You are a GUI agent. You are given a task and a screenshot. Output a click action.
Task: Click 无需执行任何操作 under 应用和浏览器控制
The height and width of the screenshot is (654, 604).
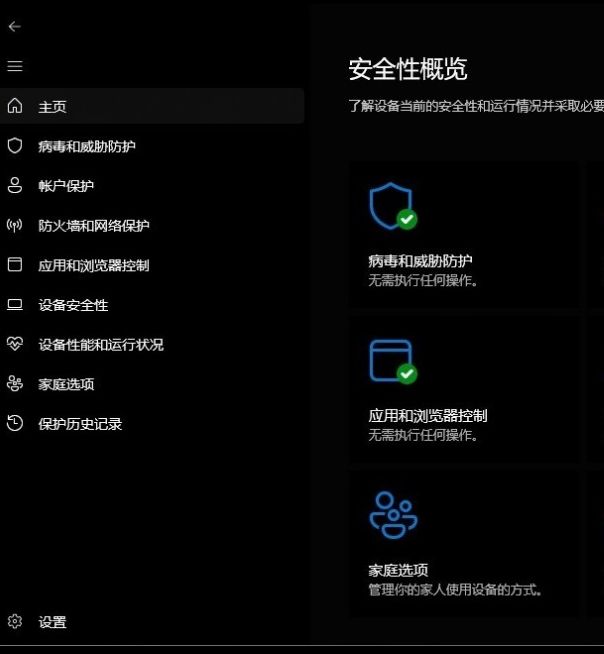pos(423,435)
